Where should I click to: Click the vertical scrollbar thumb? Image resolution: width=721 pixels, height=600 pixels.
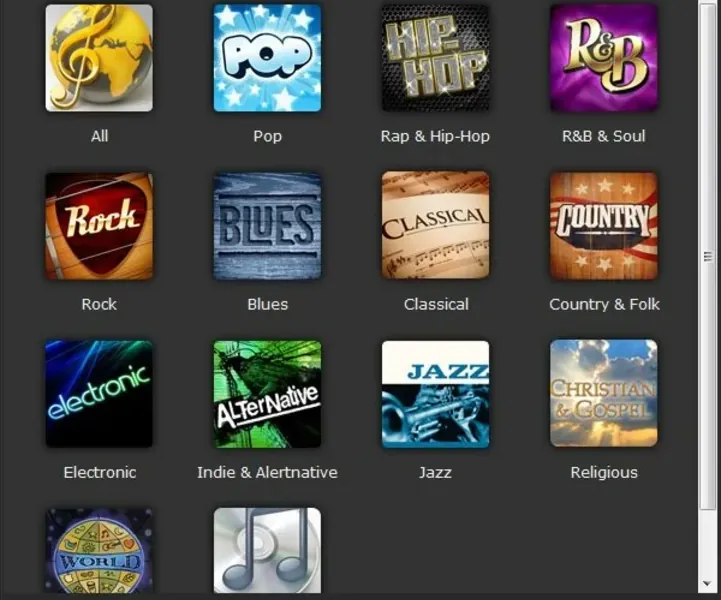(707, 256)
